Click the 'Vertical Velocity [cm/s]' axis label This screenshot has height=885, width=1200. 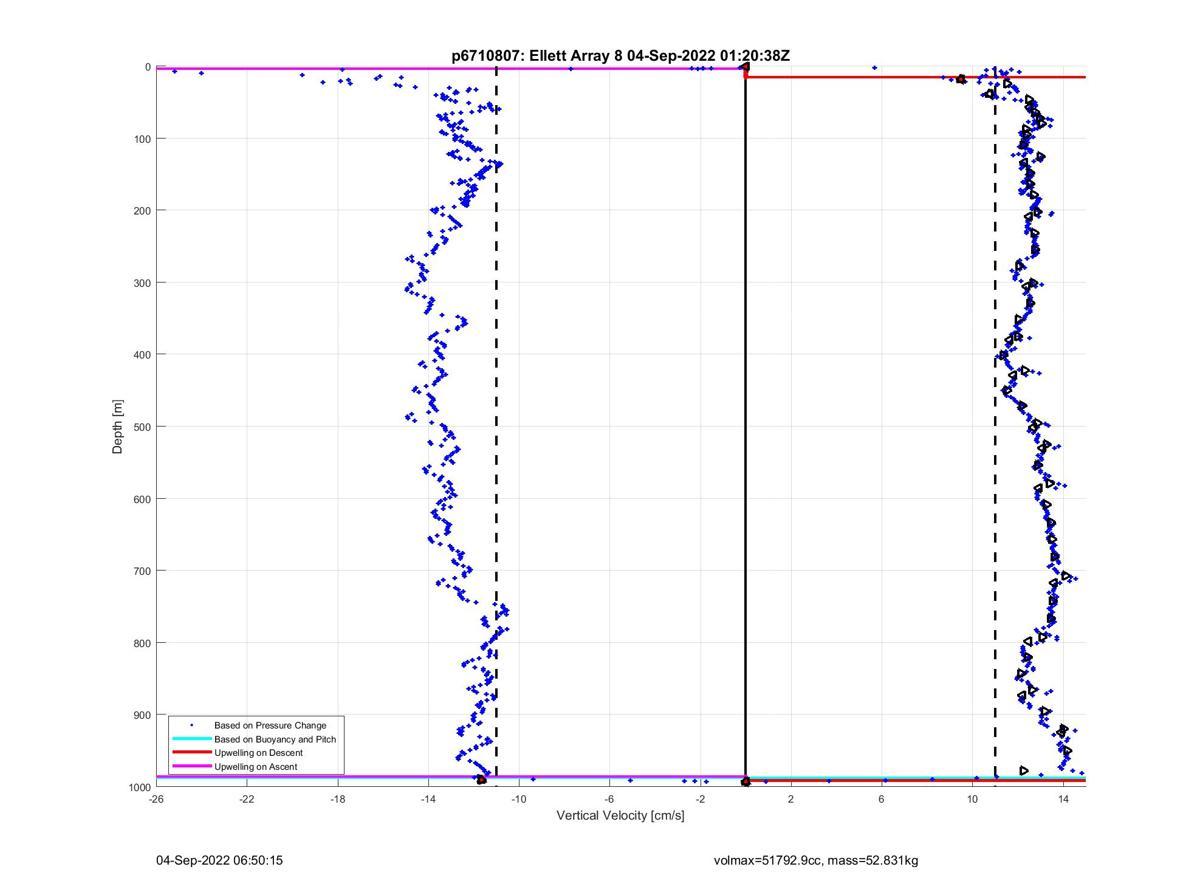pos(621,816)
